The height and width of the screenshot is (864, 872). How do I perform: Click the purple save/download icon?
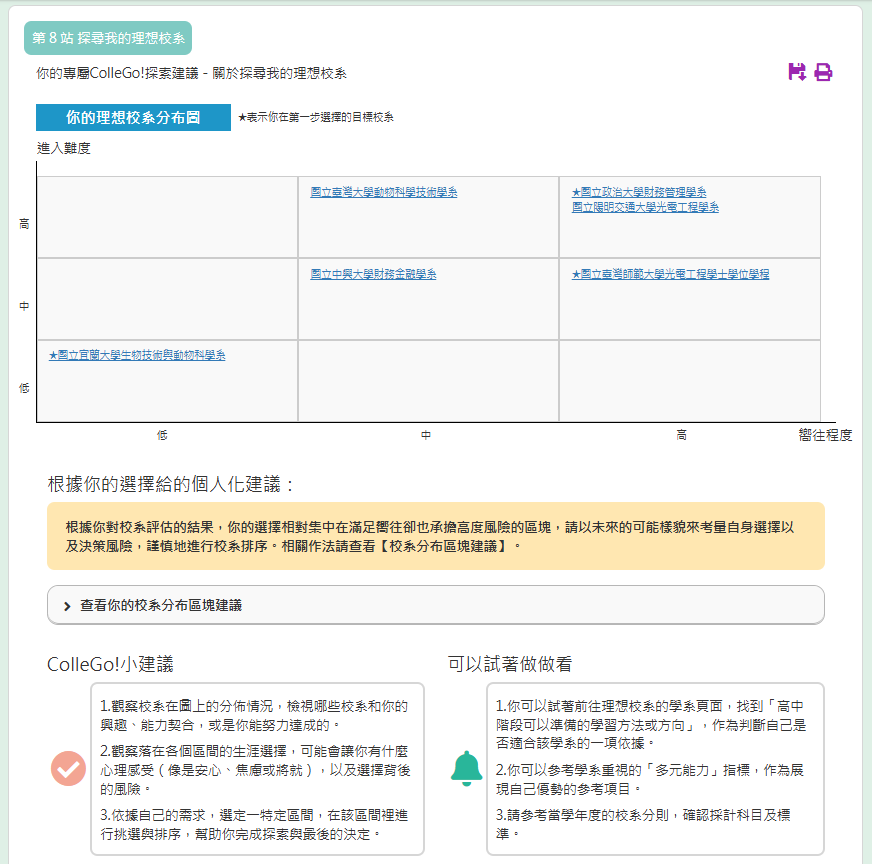(797, 72)
